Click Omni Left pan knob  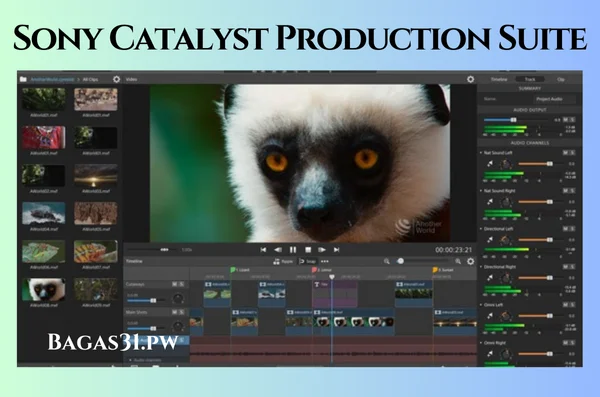tap(506, 316)
